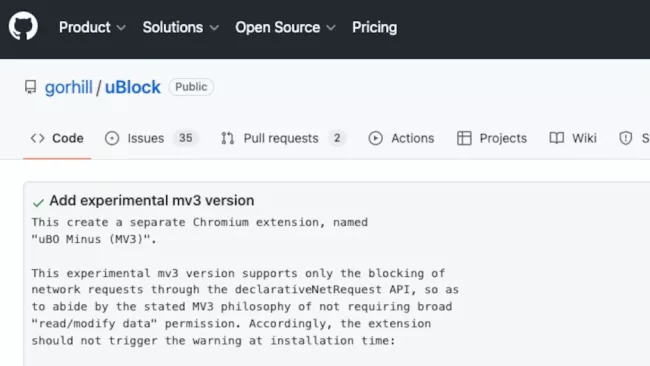Open the Product dropdown menu
650x366 pixels.
92,27
